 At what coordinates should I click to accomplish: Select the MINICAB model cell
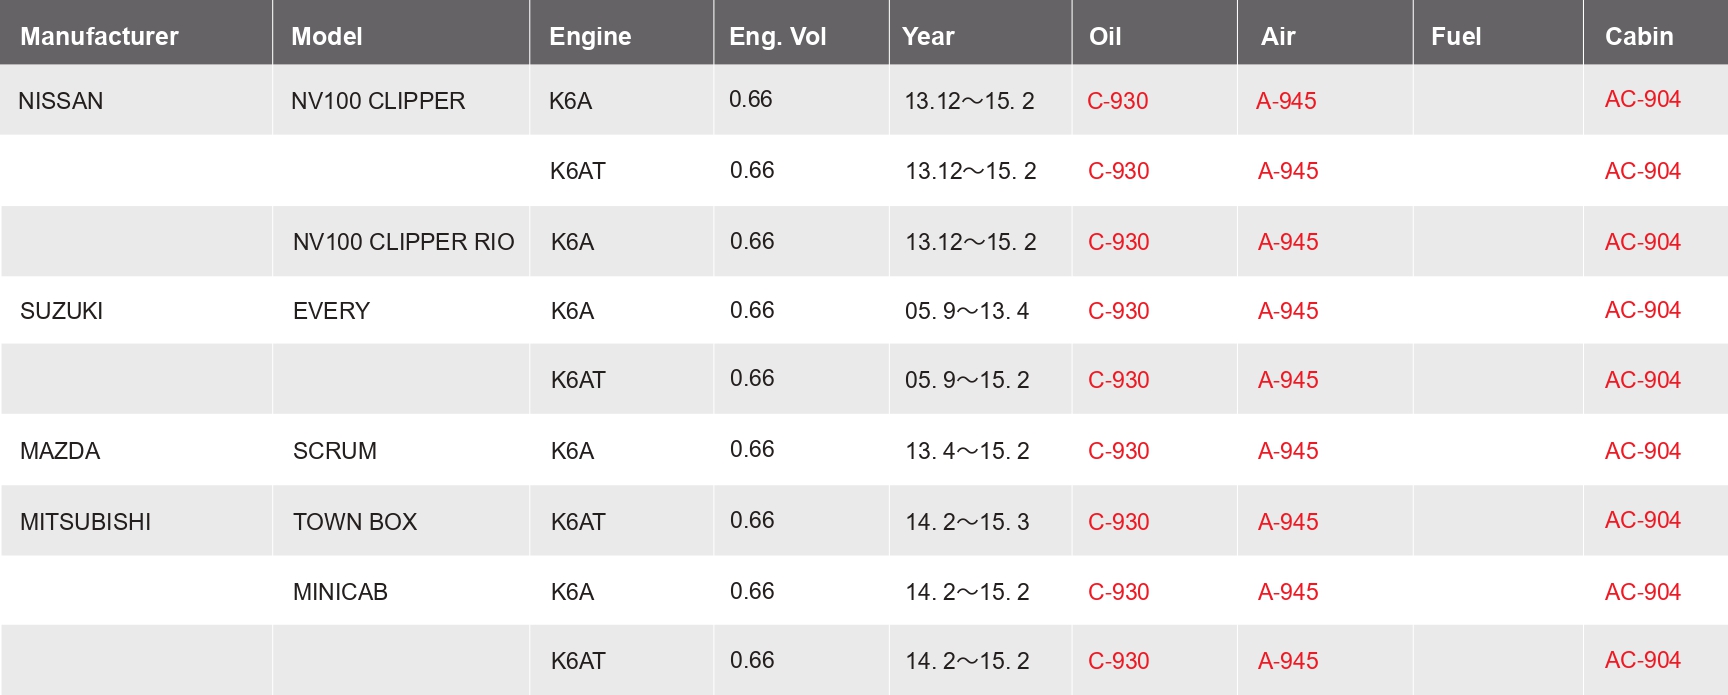click(x=340, y=592)
